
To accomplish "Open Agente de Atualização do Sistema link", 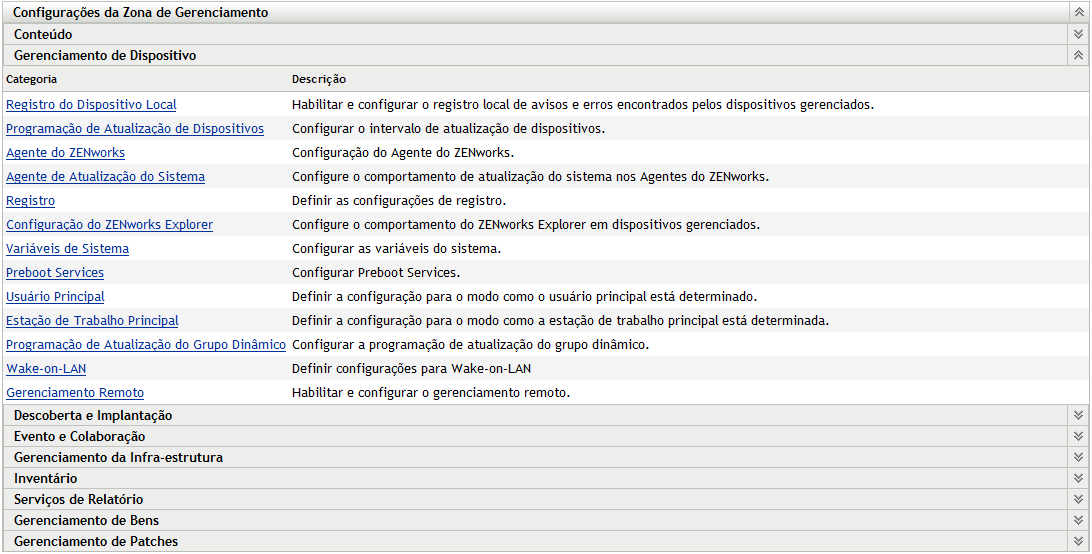I will pos(105,177).
